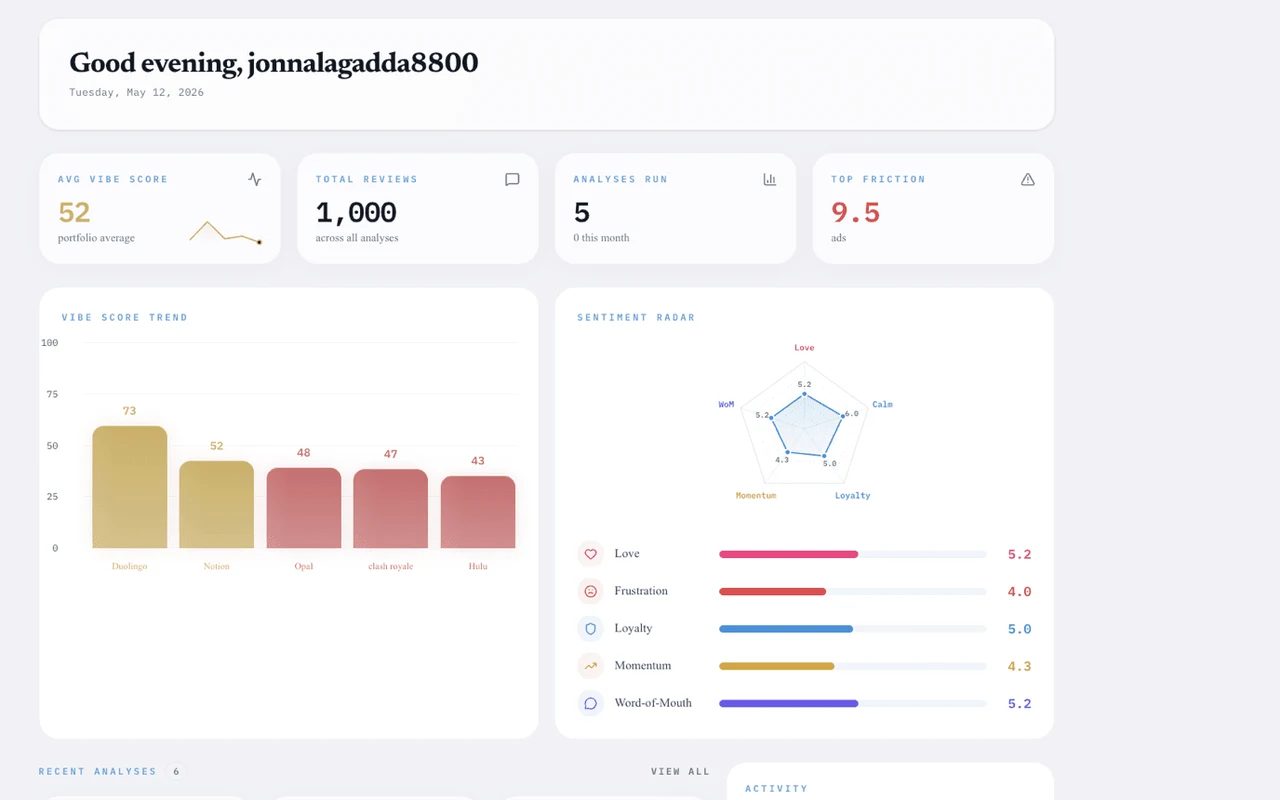Screen dimensions: 1280x800
Task: Click the pulse icon in Avg Vibe Score card
Action: (x=255, y=180)
